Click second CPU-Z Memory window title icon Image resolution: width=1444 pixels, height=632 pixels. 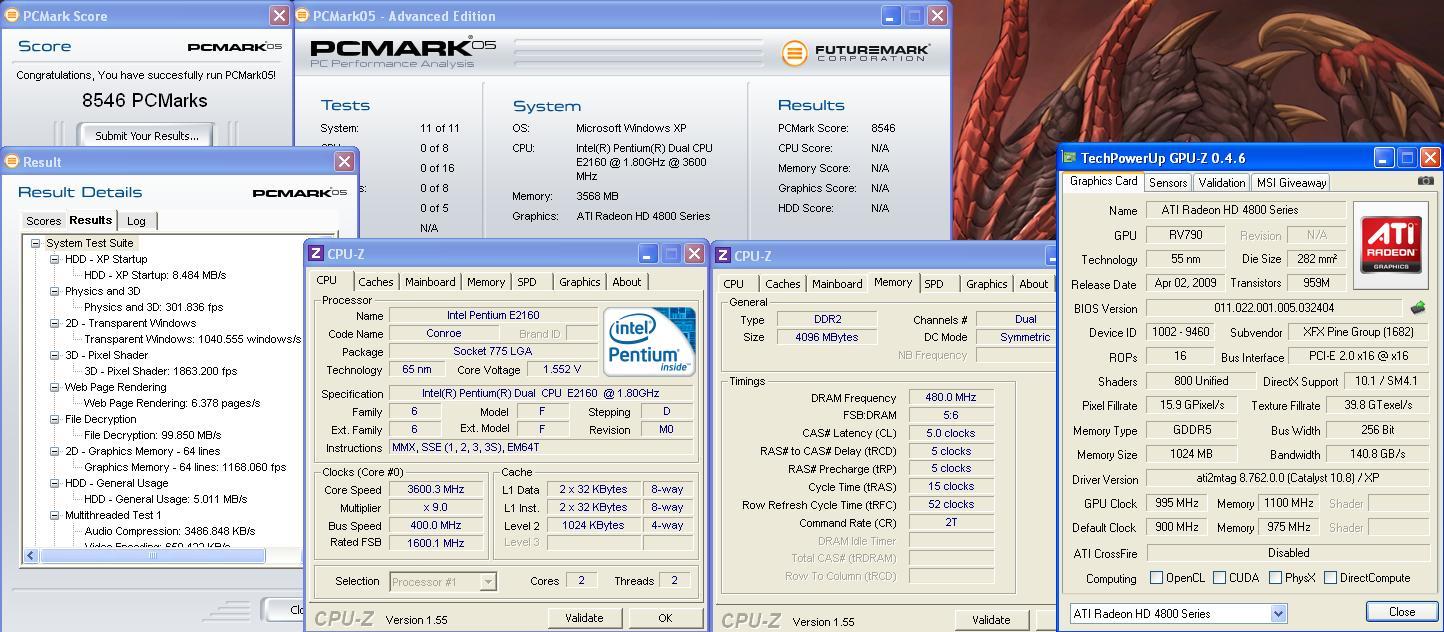[723, 256]
